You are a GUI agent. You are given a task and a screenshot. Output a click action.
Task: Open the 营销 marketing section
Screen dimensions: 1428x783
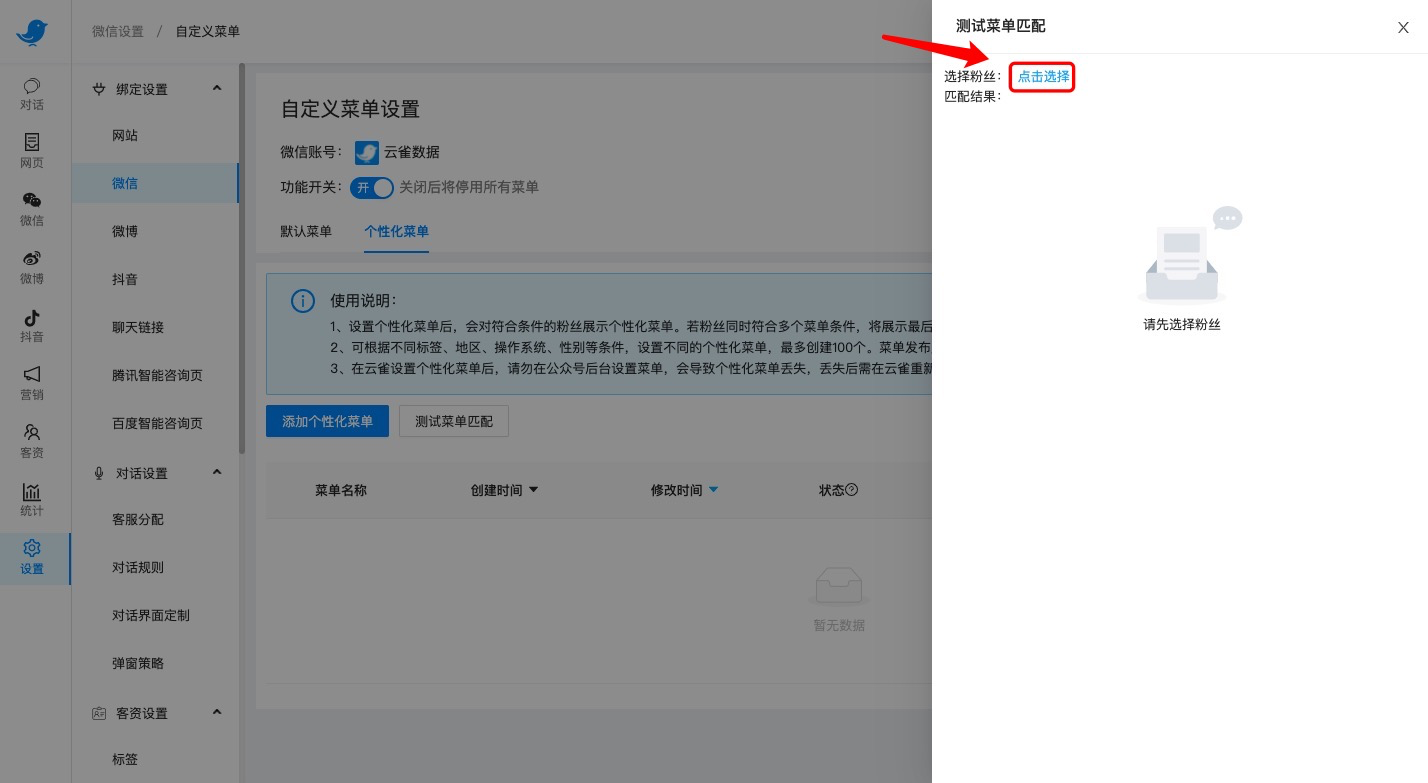tap(32, 384)
